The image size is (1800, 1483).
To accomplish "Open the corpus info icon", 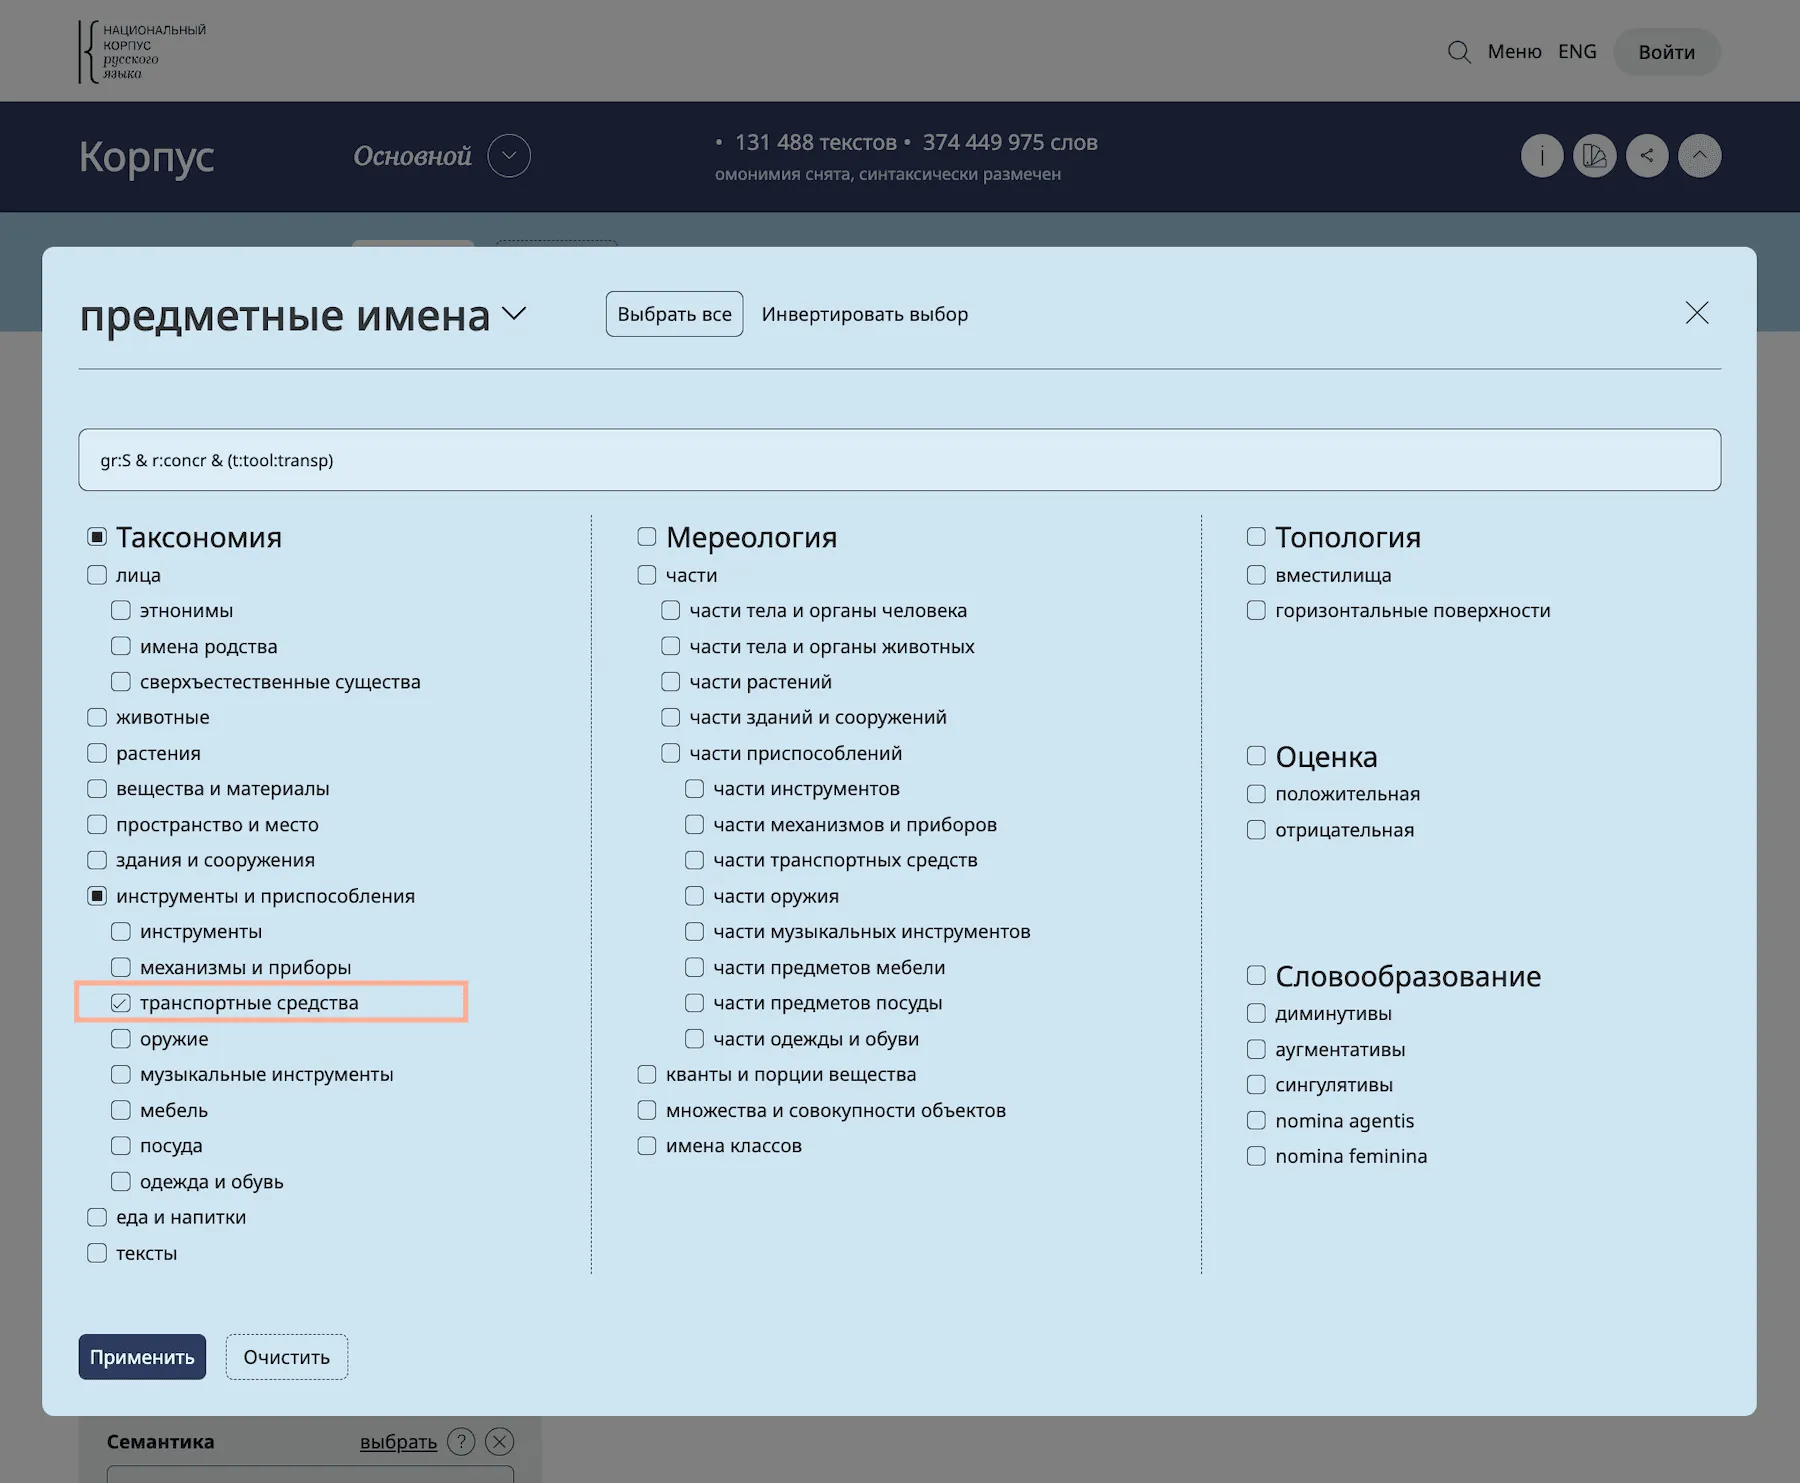I will pos(1542,156).
